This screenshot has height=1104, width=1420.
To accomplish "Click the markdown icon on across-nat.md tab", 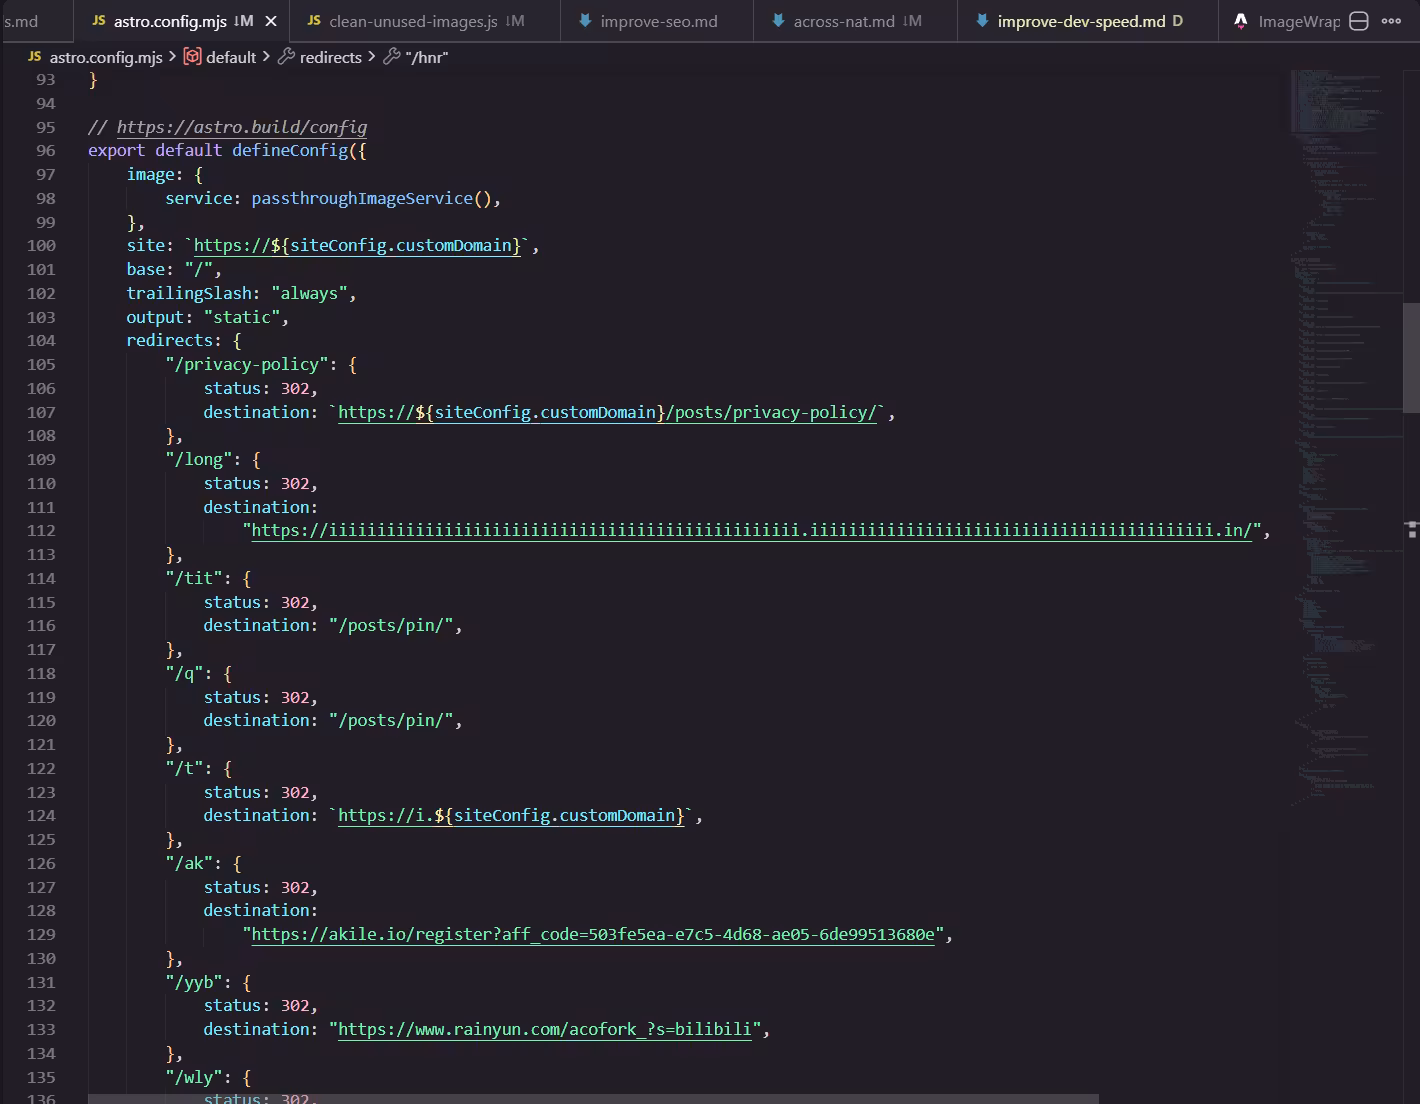I will coord(778,21).
